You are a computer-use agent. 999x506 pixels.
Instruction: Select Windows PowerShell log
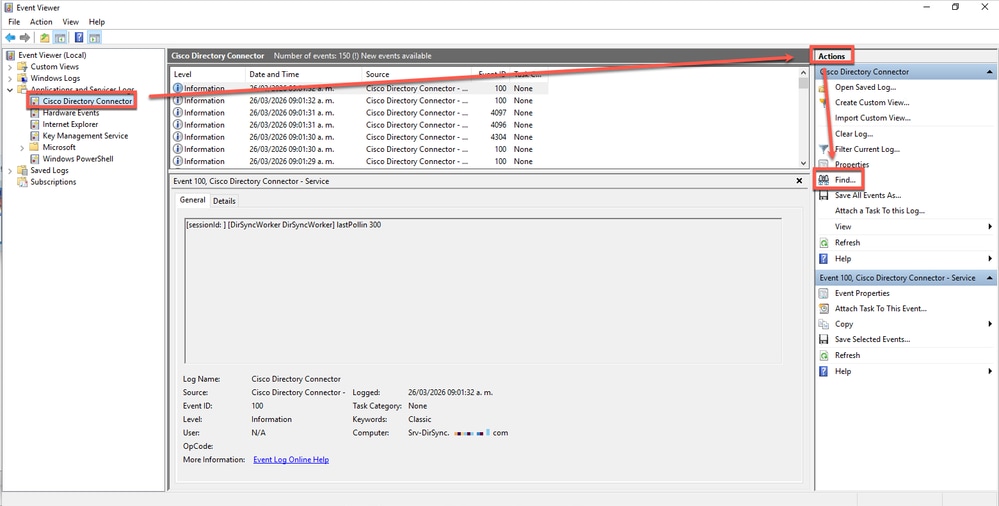click(78, 159)
